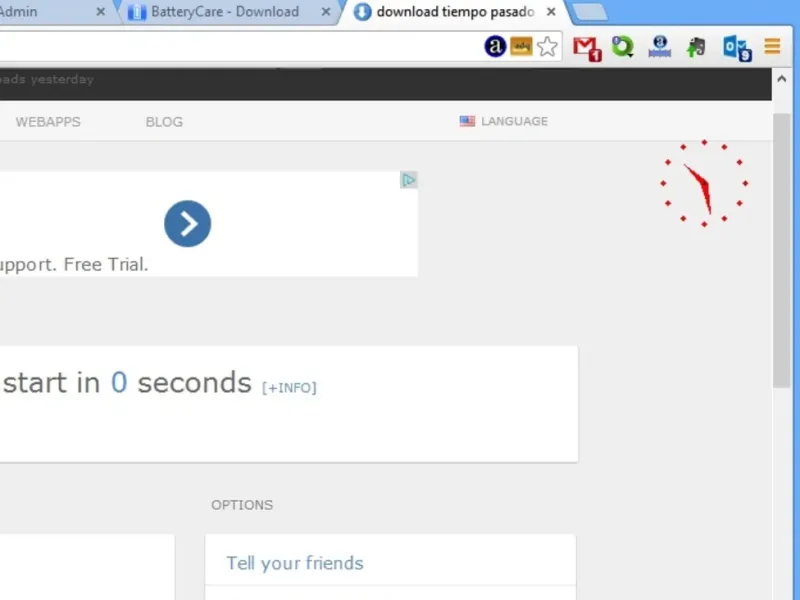Image resolution: width=800 pixels, height=600 pixels.
Task: Click the AdChoices icon on the ad
Action: [409, 180]
